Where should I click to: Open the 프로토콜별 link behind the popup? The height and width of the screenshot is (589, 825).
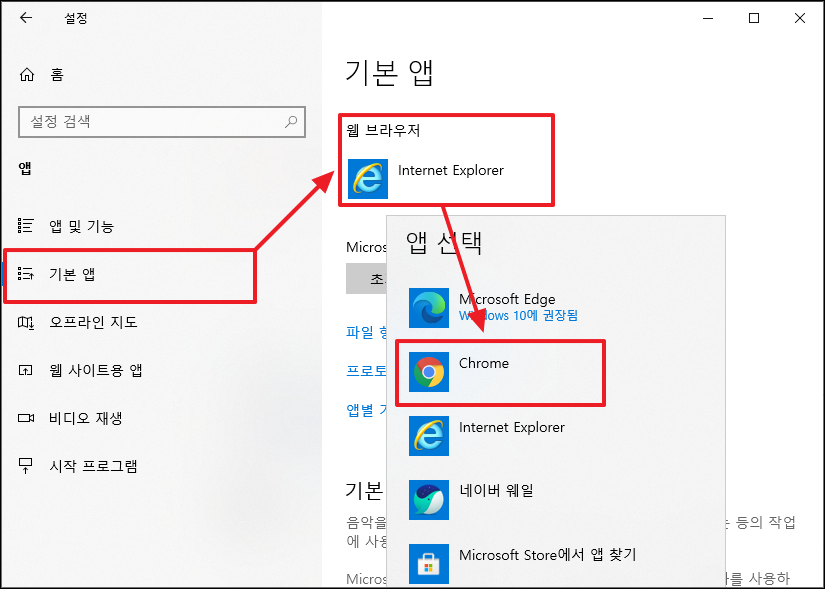[x=366, y=371]
